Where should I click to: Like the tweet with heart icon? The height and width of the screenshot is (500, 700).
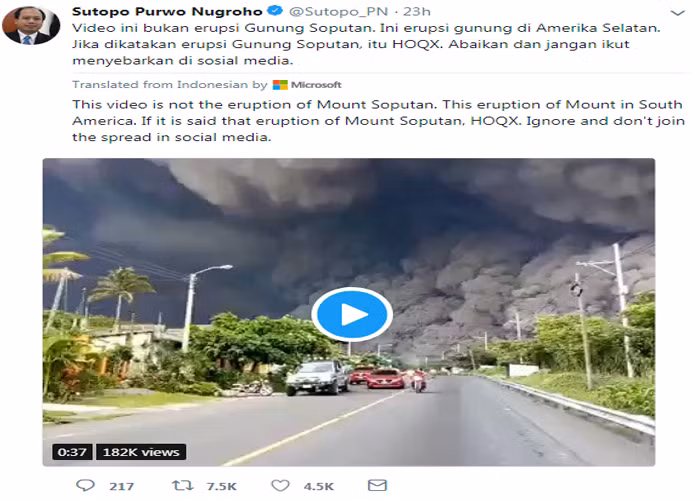point(280,485)
